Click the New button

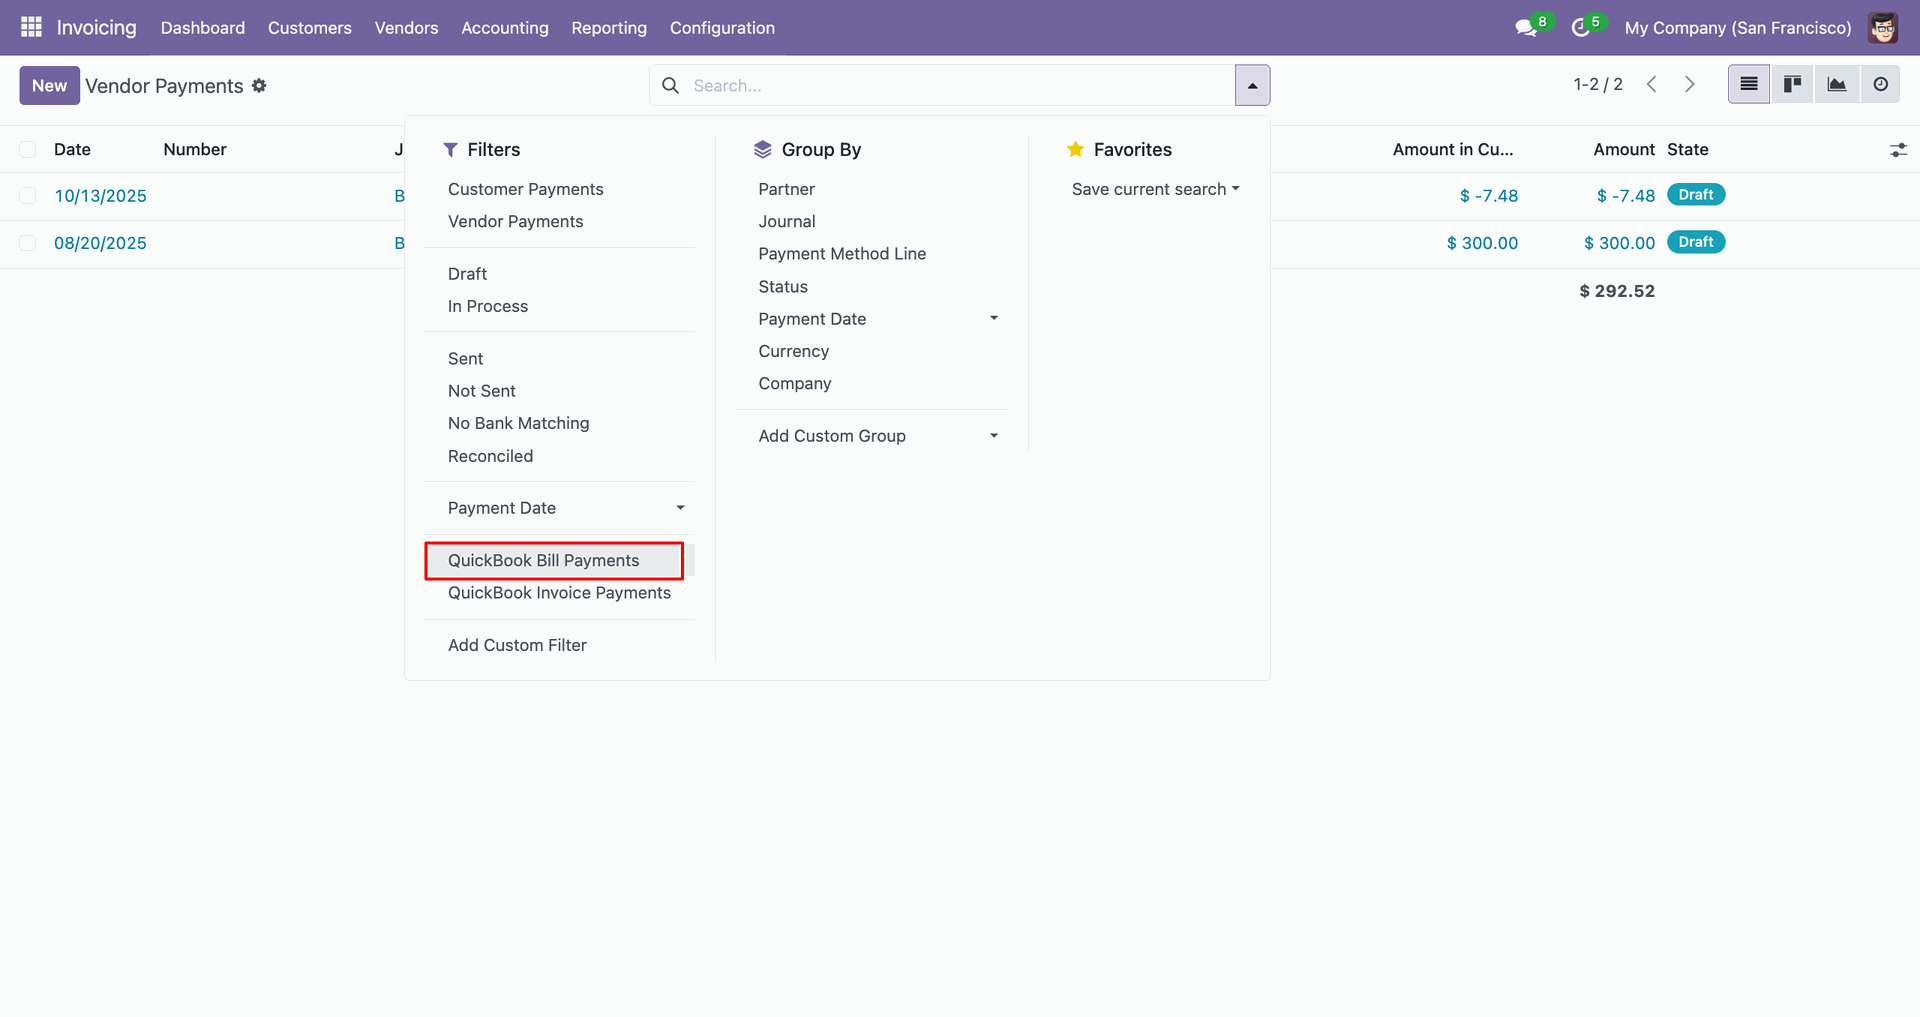[49, 86]
